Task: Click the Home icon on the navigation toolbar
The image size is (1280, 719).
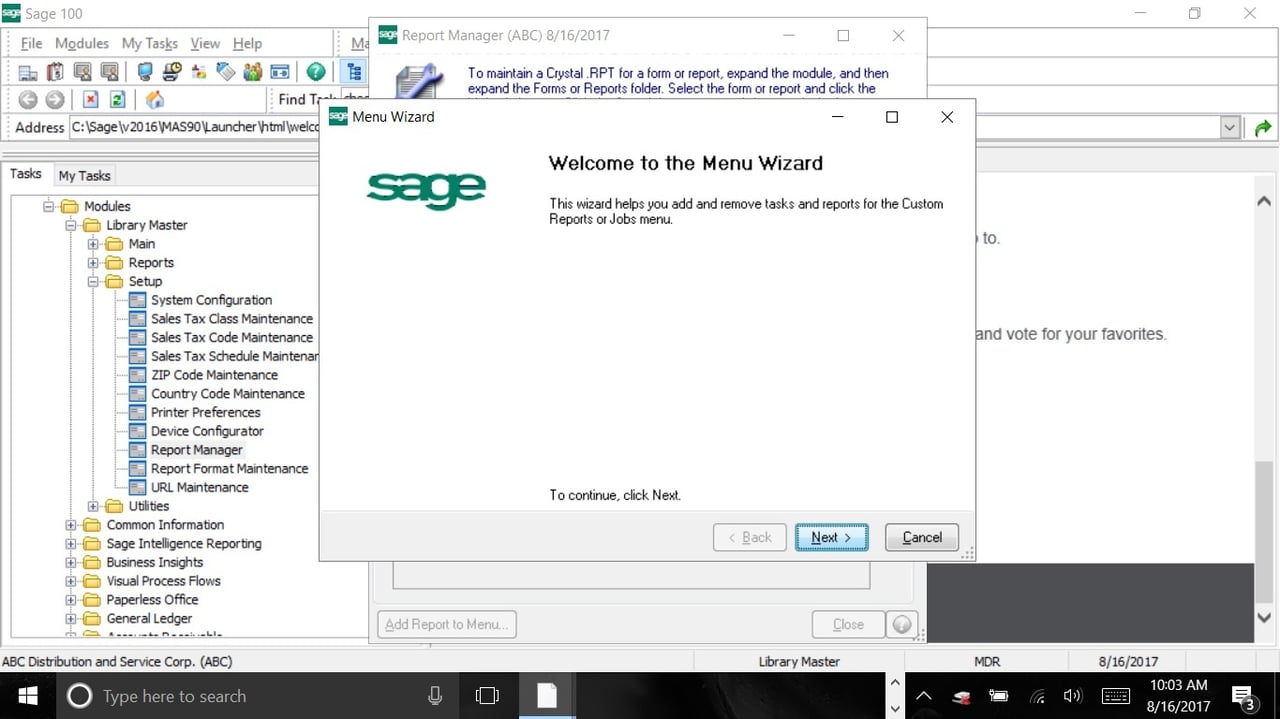Action: [155, 99]
